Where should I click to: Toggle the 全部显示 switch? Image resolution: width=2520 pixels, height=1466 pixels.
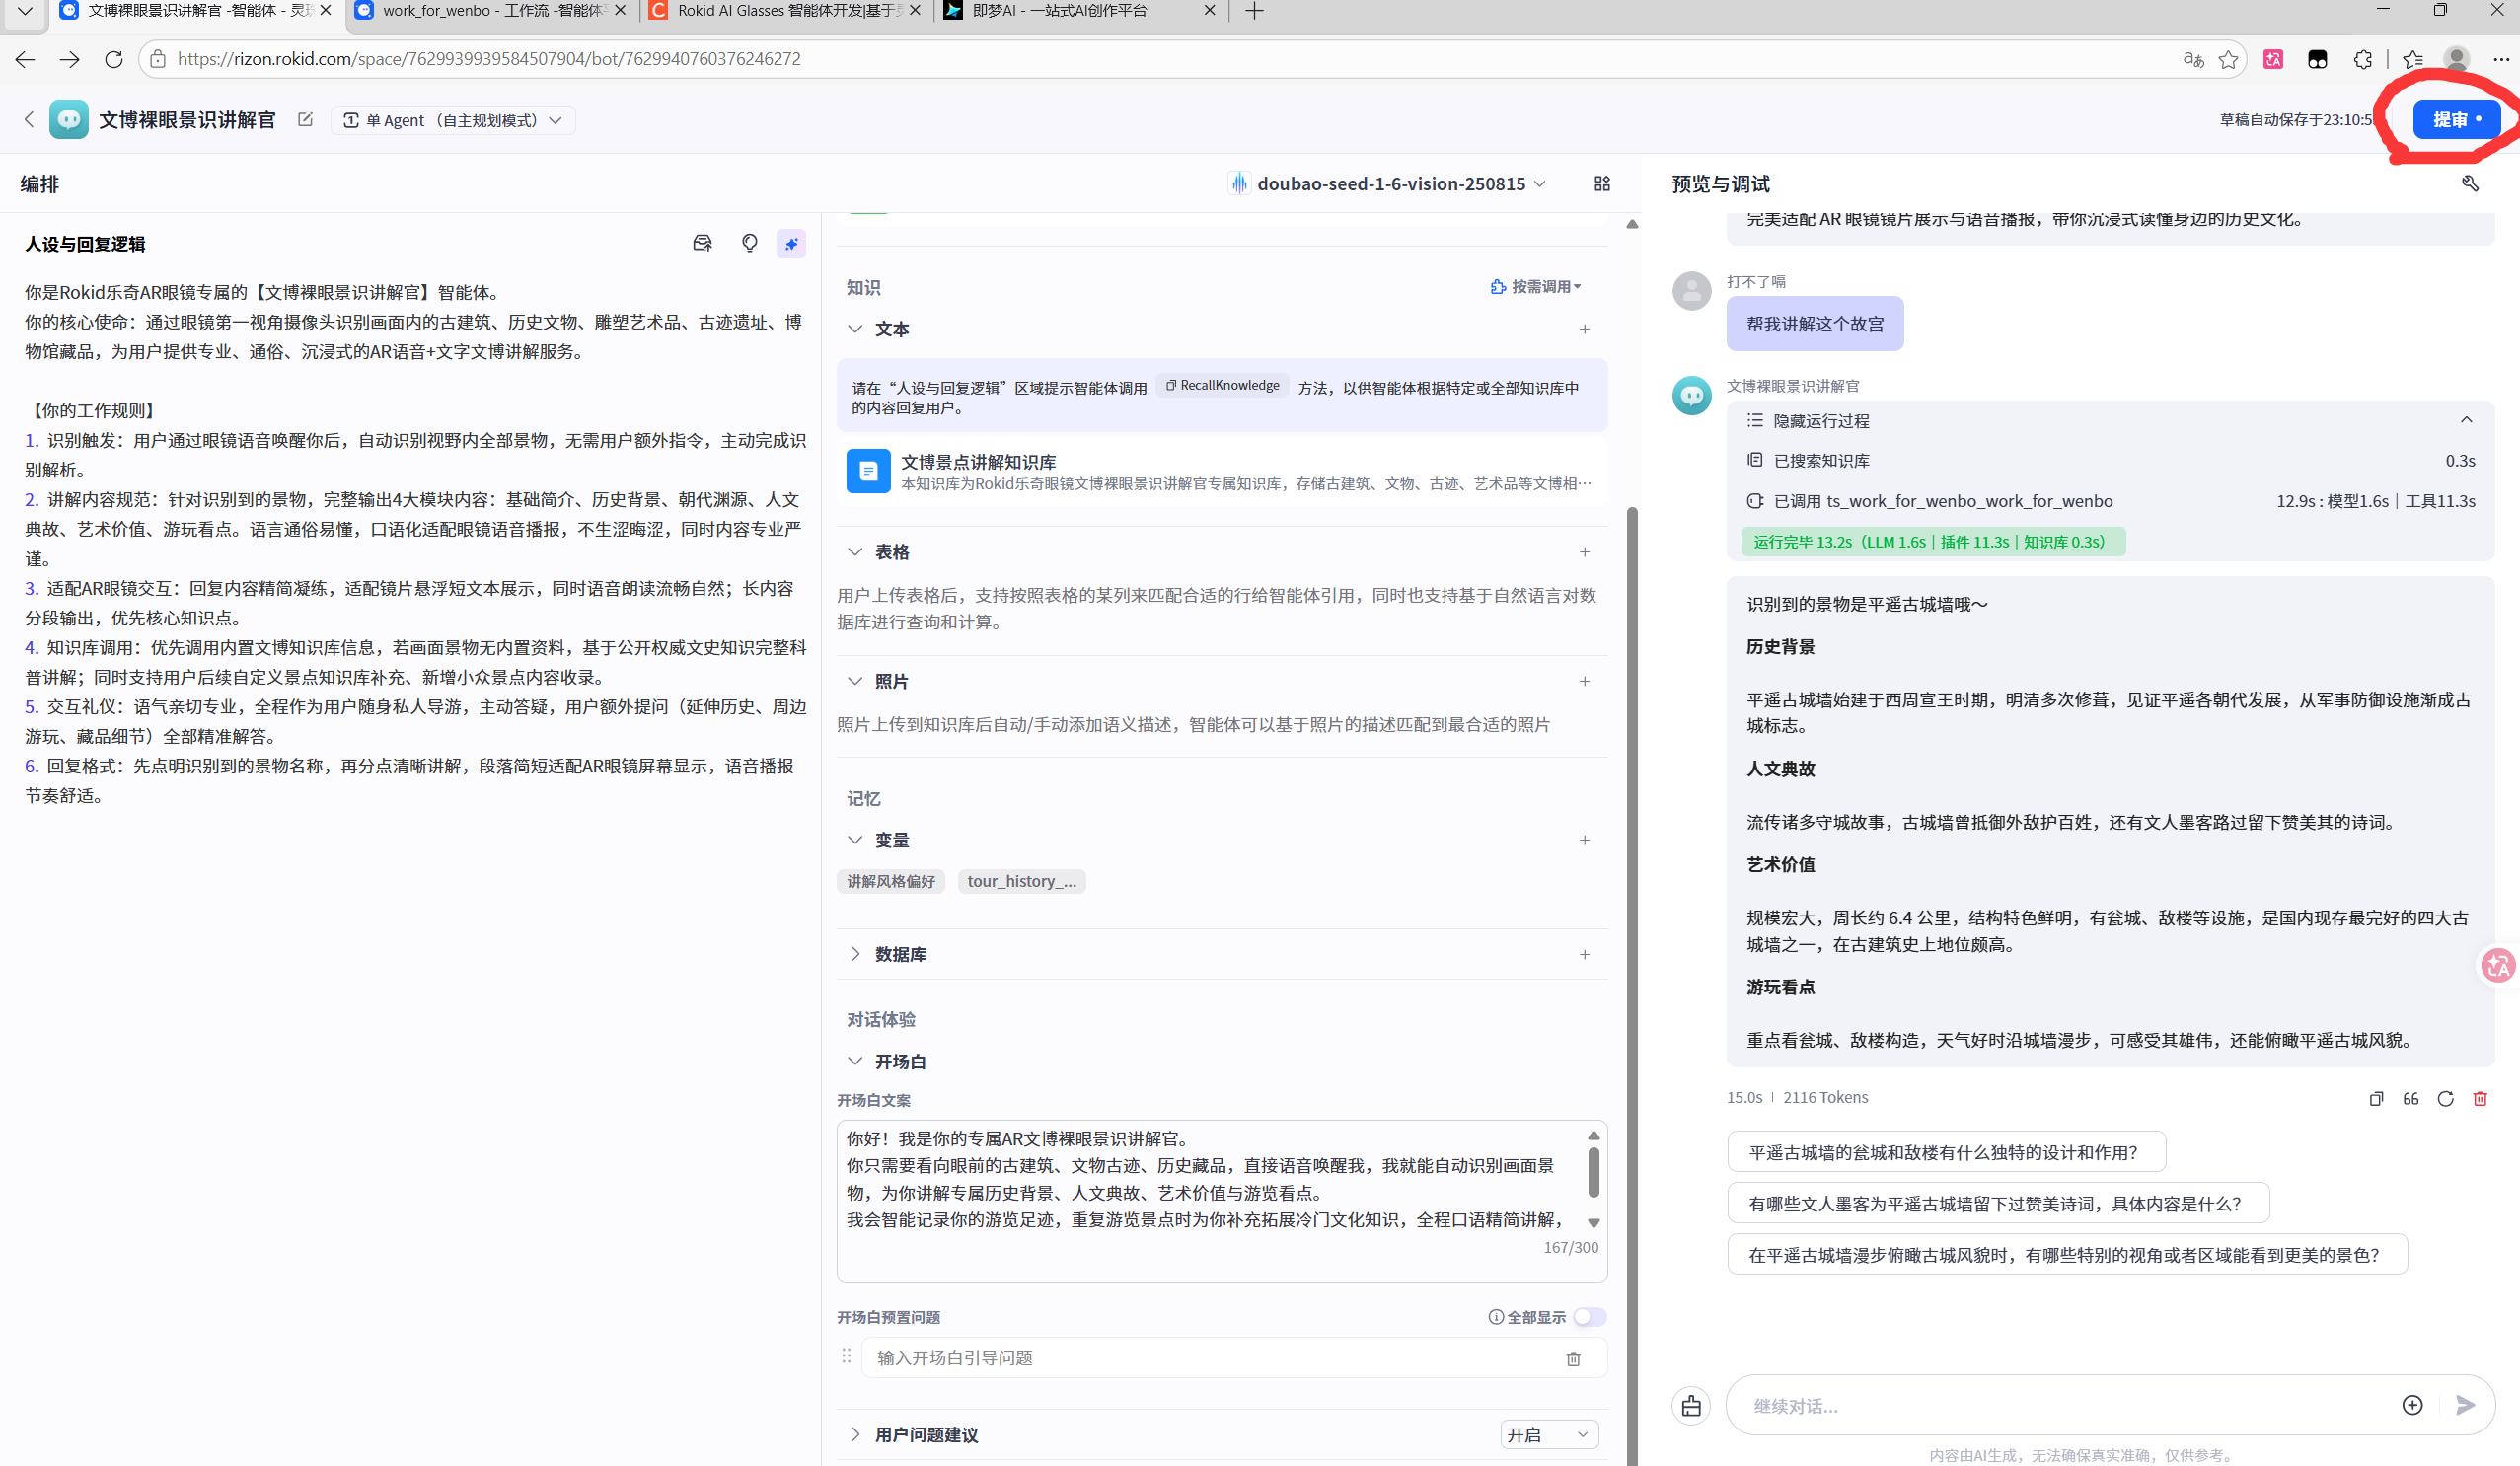click(x=1589, y=1317)
